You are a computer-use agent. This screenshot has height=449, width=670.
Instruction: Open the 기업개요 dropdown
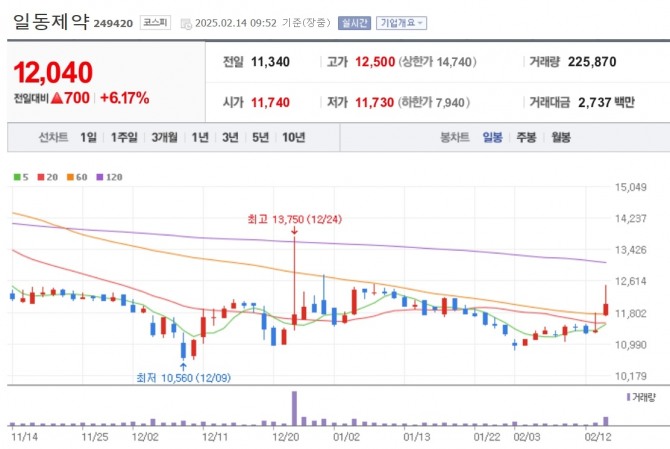click(x=401, y=23)
